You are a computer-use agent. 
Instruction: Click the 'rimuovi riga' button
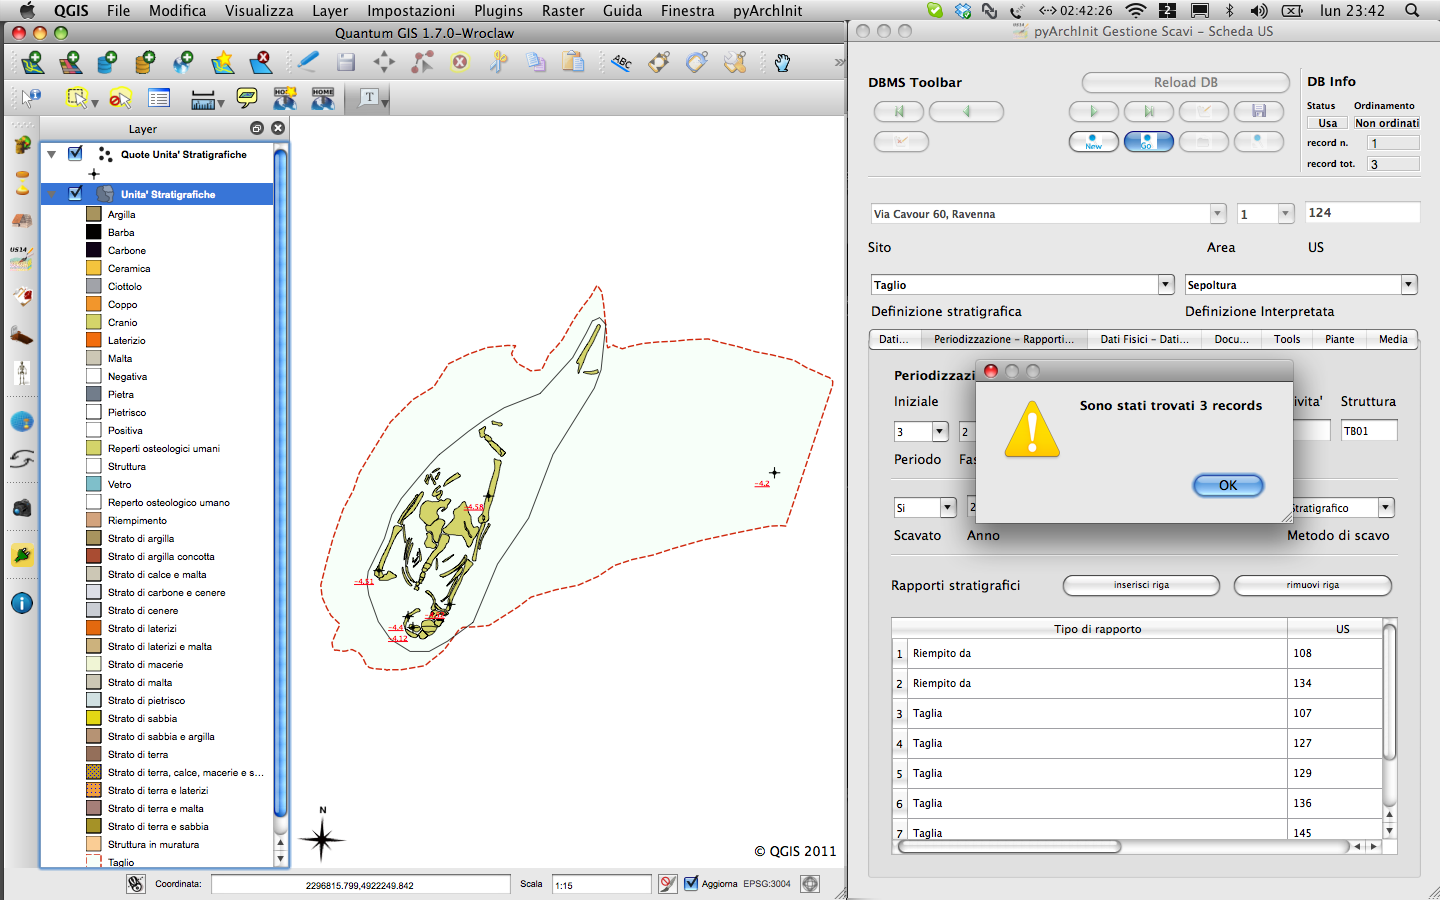(x=1312, y=585)
